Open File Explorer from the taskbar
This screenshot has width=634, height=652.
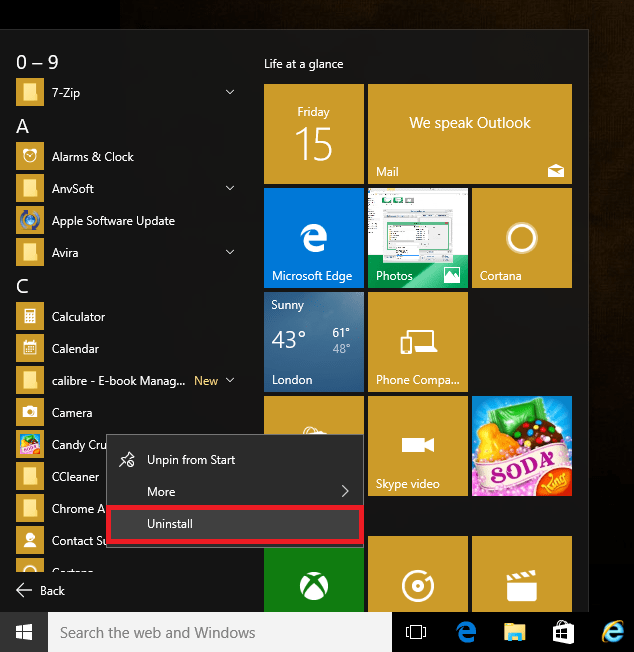pos(514,632)
